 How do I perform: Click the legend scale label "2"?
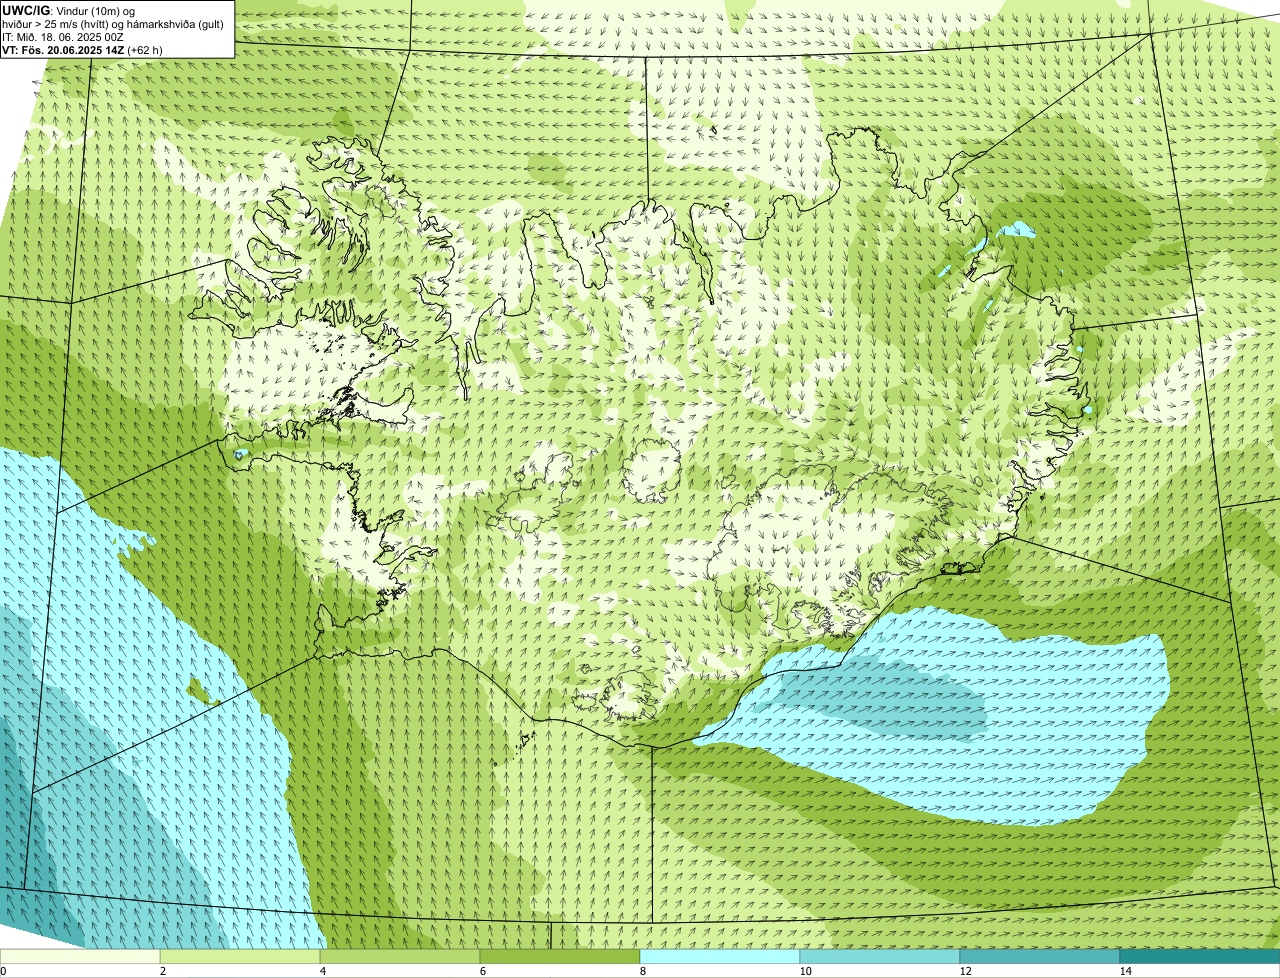[x=162, y=971]
